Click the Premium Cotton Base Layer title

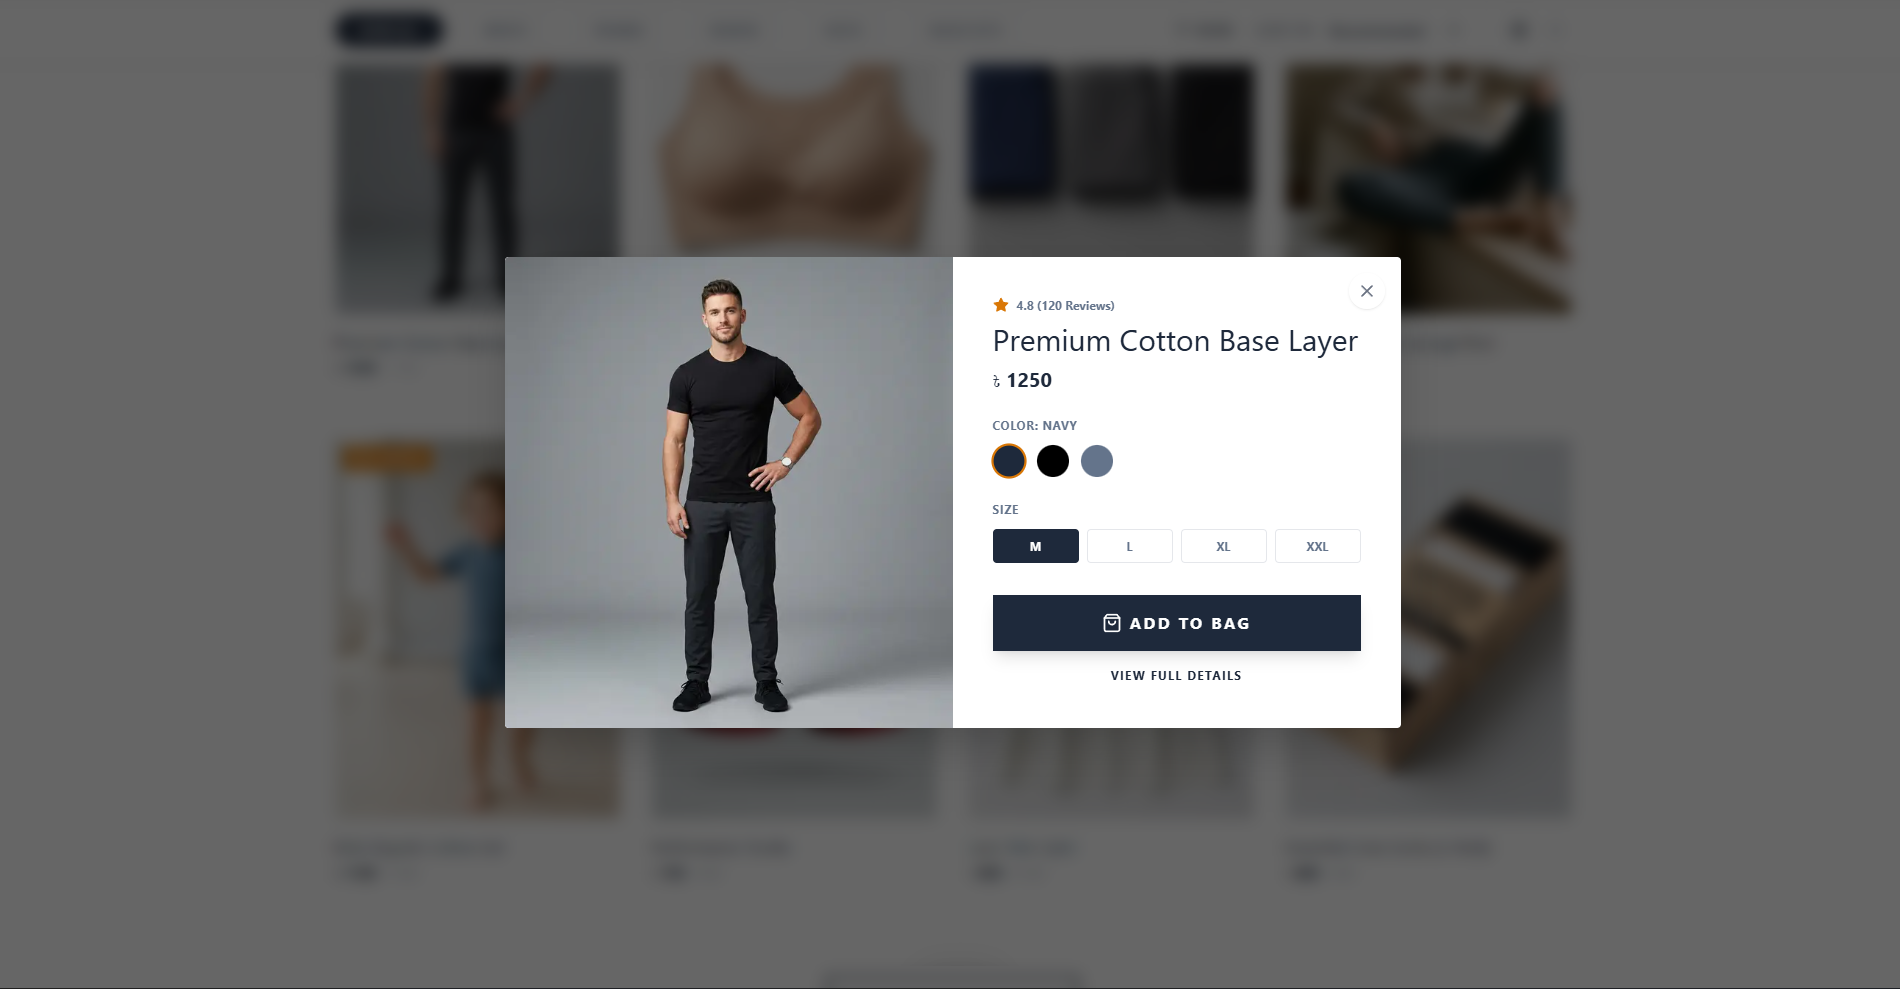pos(1175,341)
